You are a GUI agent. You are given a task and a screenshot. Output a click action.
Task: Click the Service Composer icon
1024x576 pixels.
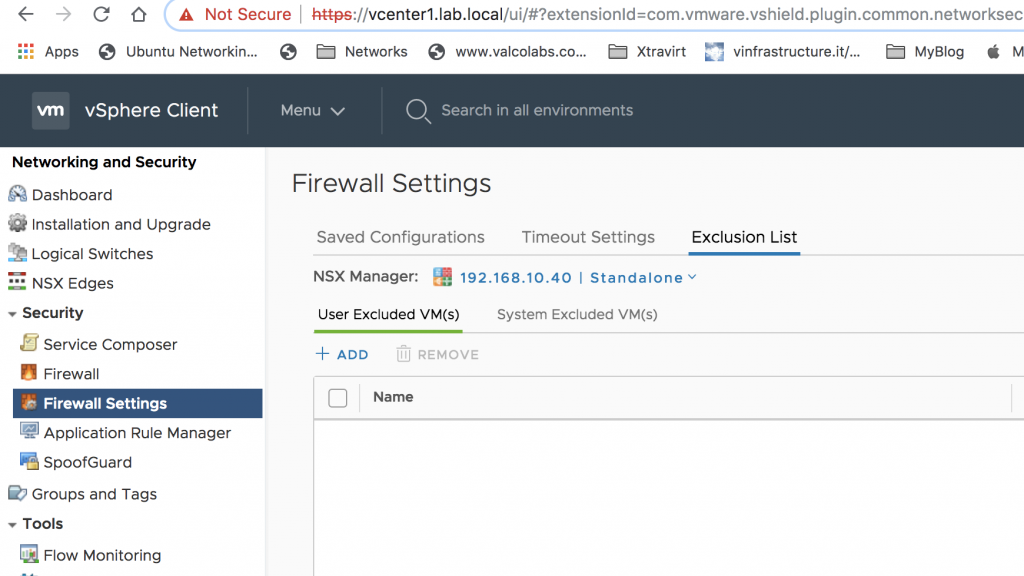29,343
